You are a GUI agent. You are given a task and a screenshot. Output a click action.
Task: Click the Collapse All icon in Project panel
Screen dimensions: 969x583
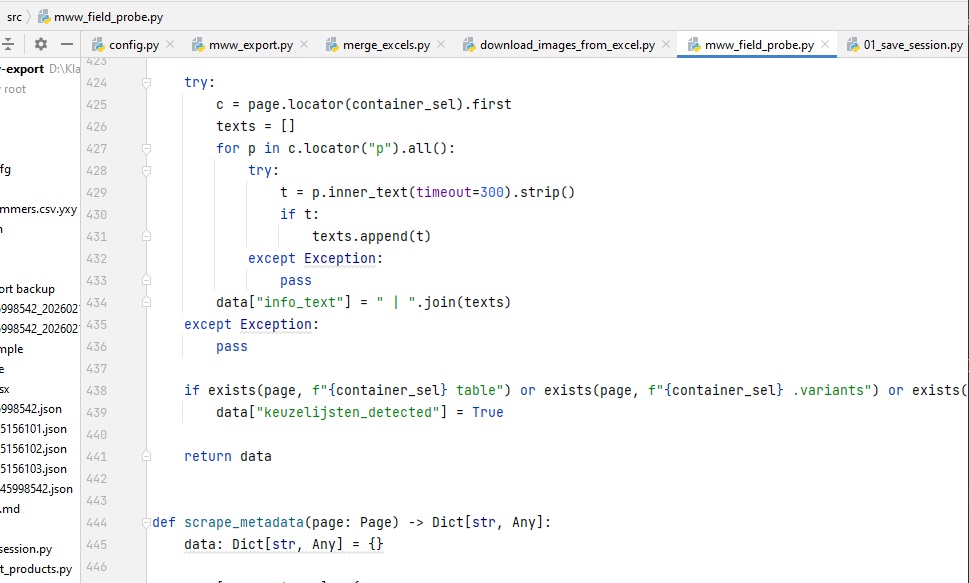[9, 44]
